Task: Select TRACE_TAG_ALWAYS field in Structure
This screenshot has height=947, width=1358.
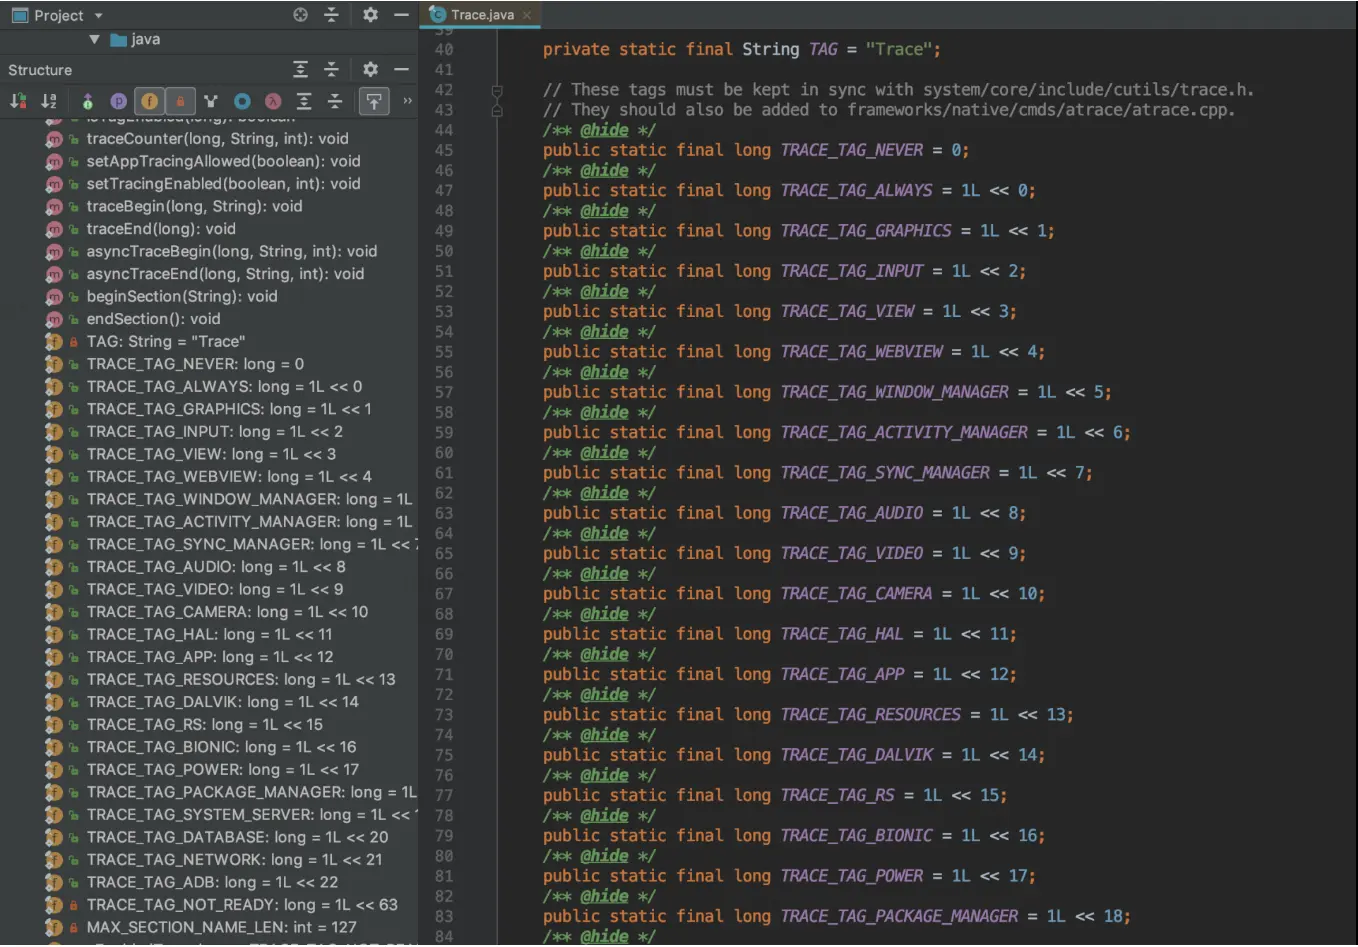Action: 224,387
